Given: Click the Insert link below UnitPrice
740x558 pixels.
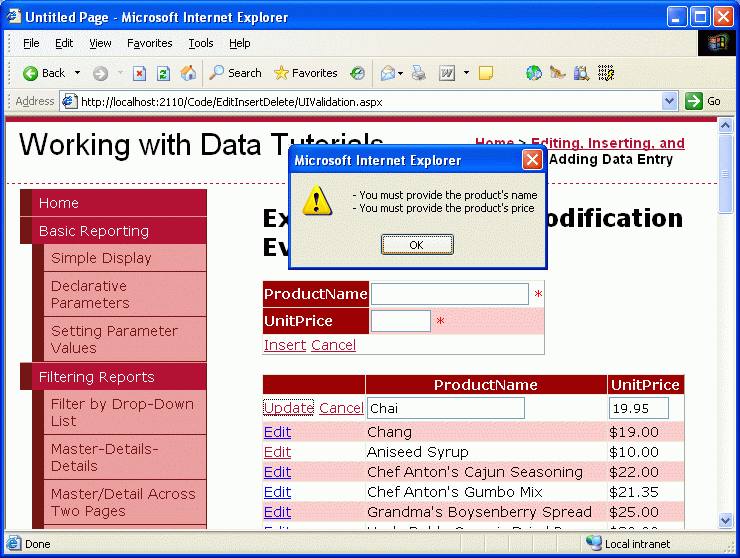Looking at the screenshot, I should pyautogui.click(x=284, y=345).
